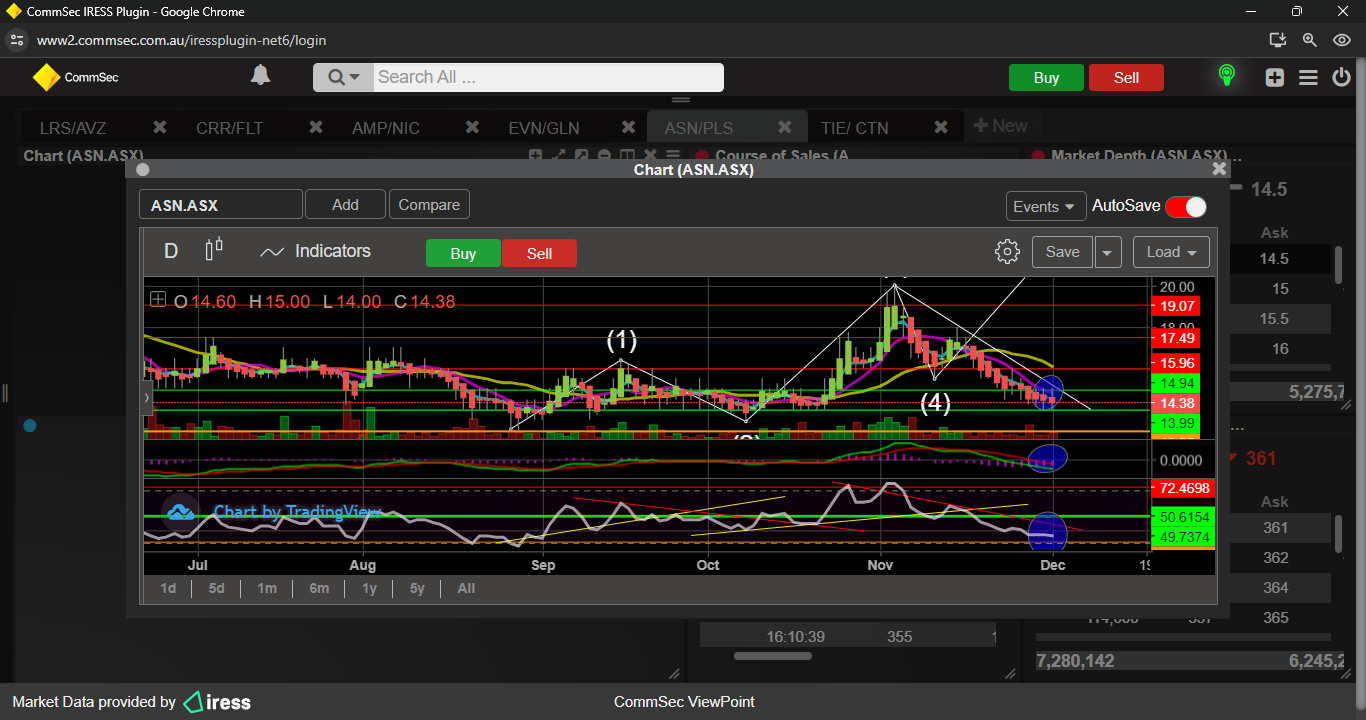1366x720 pixels.
Task: Open the hamburger main menu
Action: point(1308,78)
